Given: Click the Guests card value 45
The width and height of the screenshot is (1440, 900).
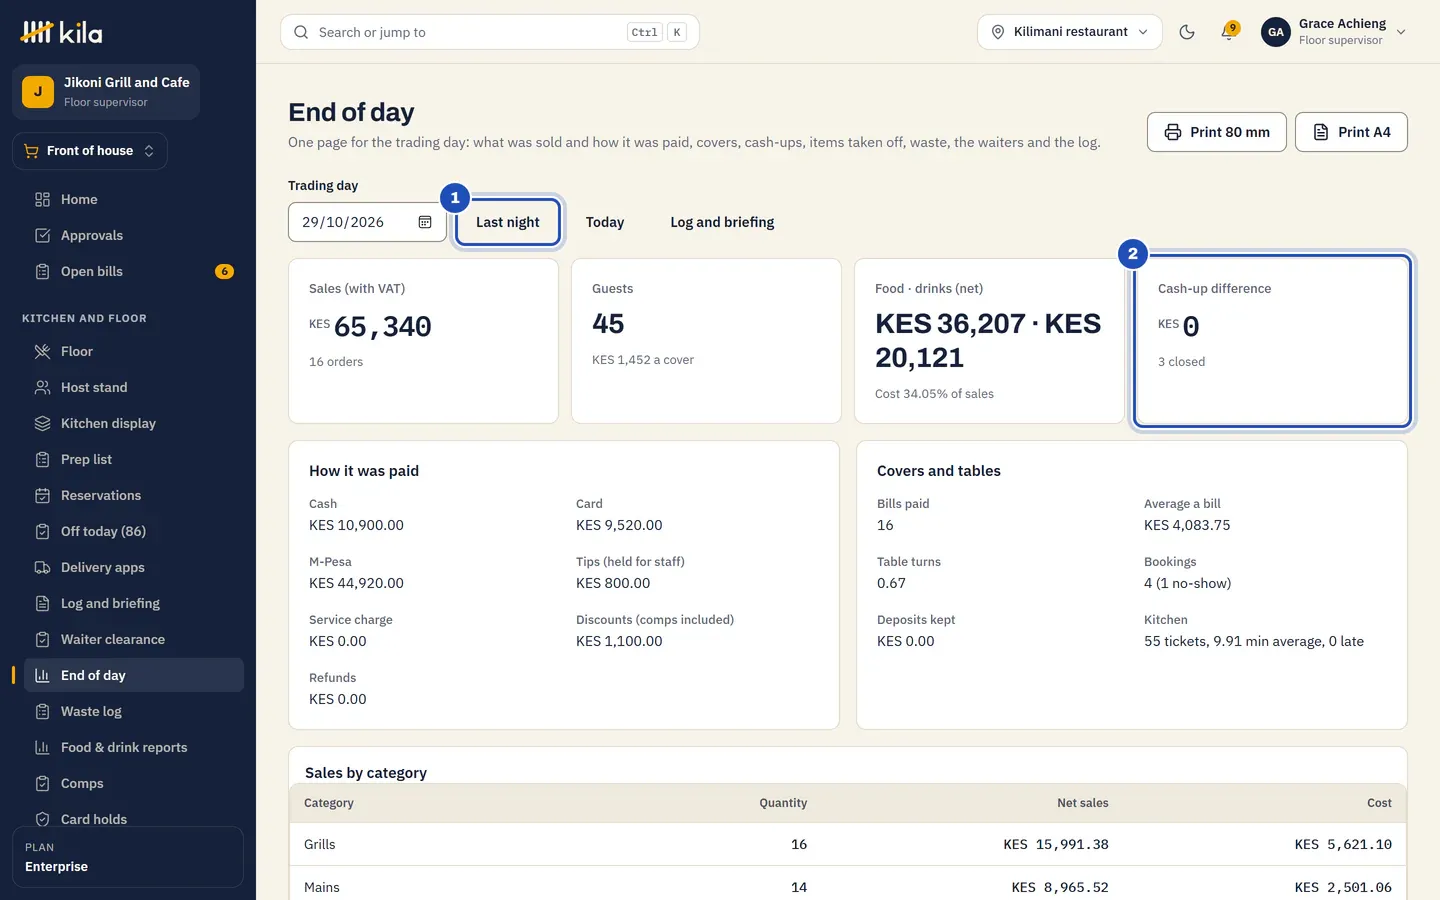Looking at the screenshot, I should point(608,324).
